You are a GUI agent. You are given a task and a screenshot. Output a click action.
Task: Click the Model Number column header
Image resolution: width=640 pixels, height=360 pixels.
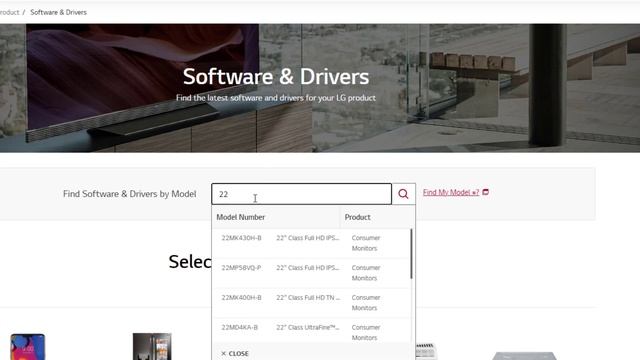point(240,217)
